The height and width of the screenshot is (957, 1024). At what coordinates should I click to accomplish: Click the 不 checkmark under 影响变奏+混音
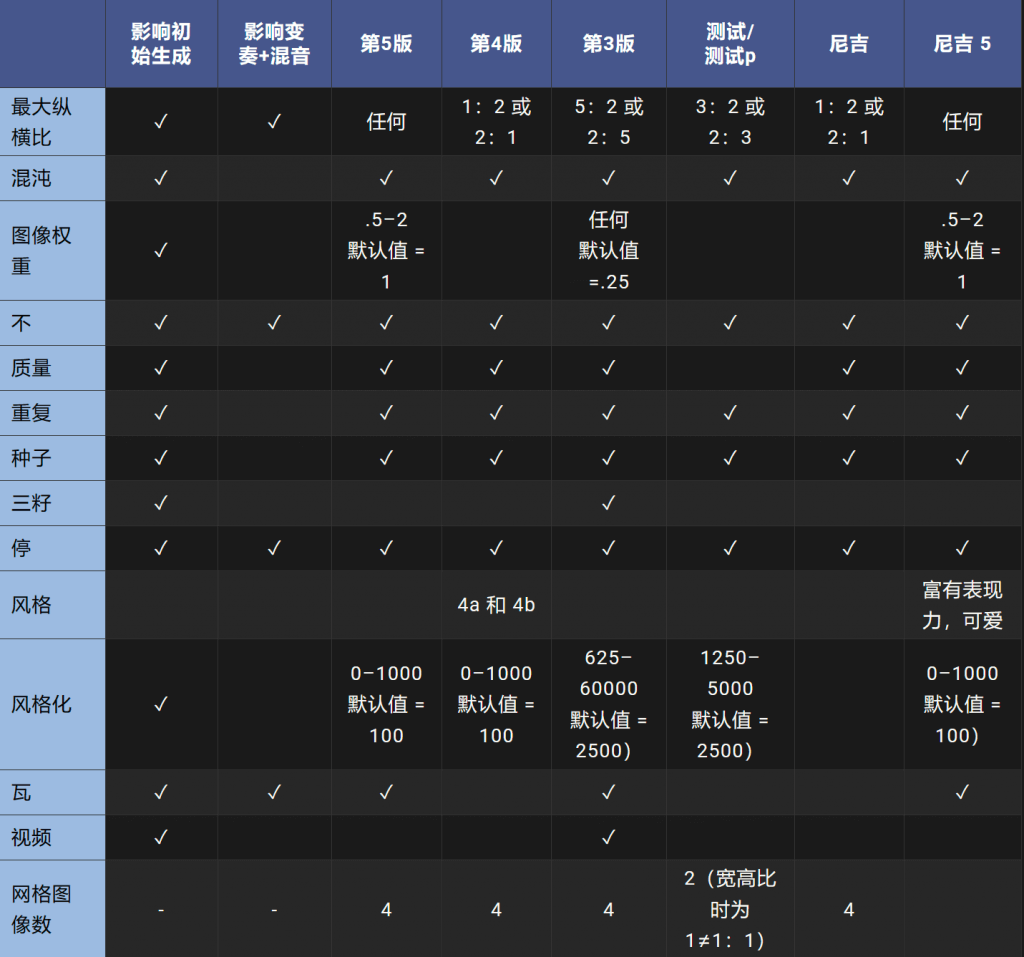pos(274,323)
